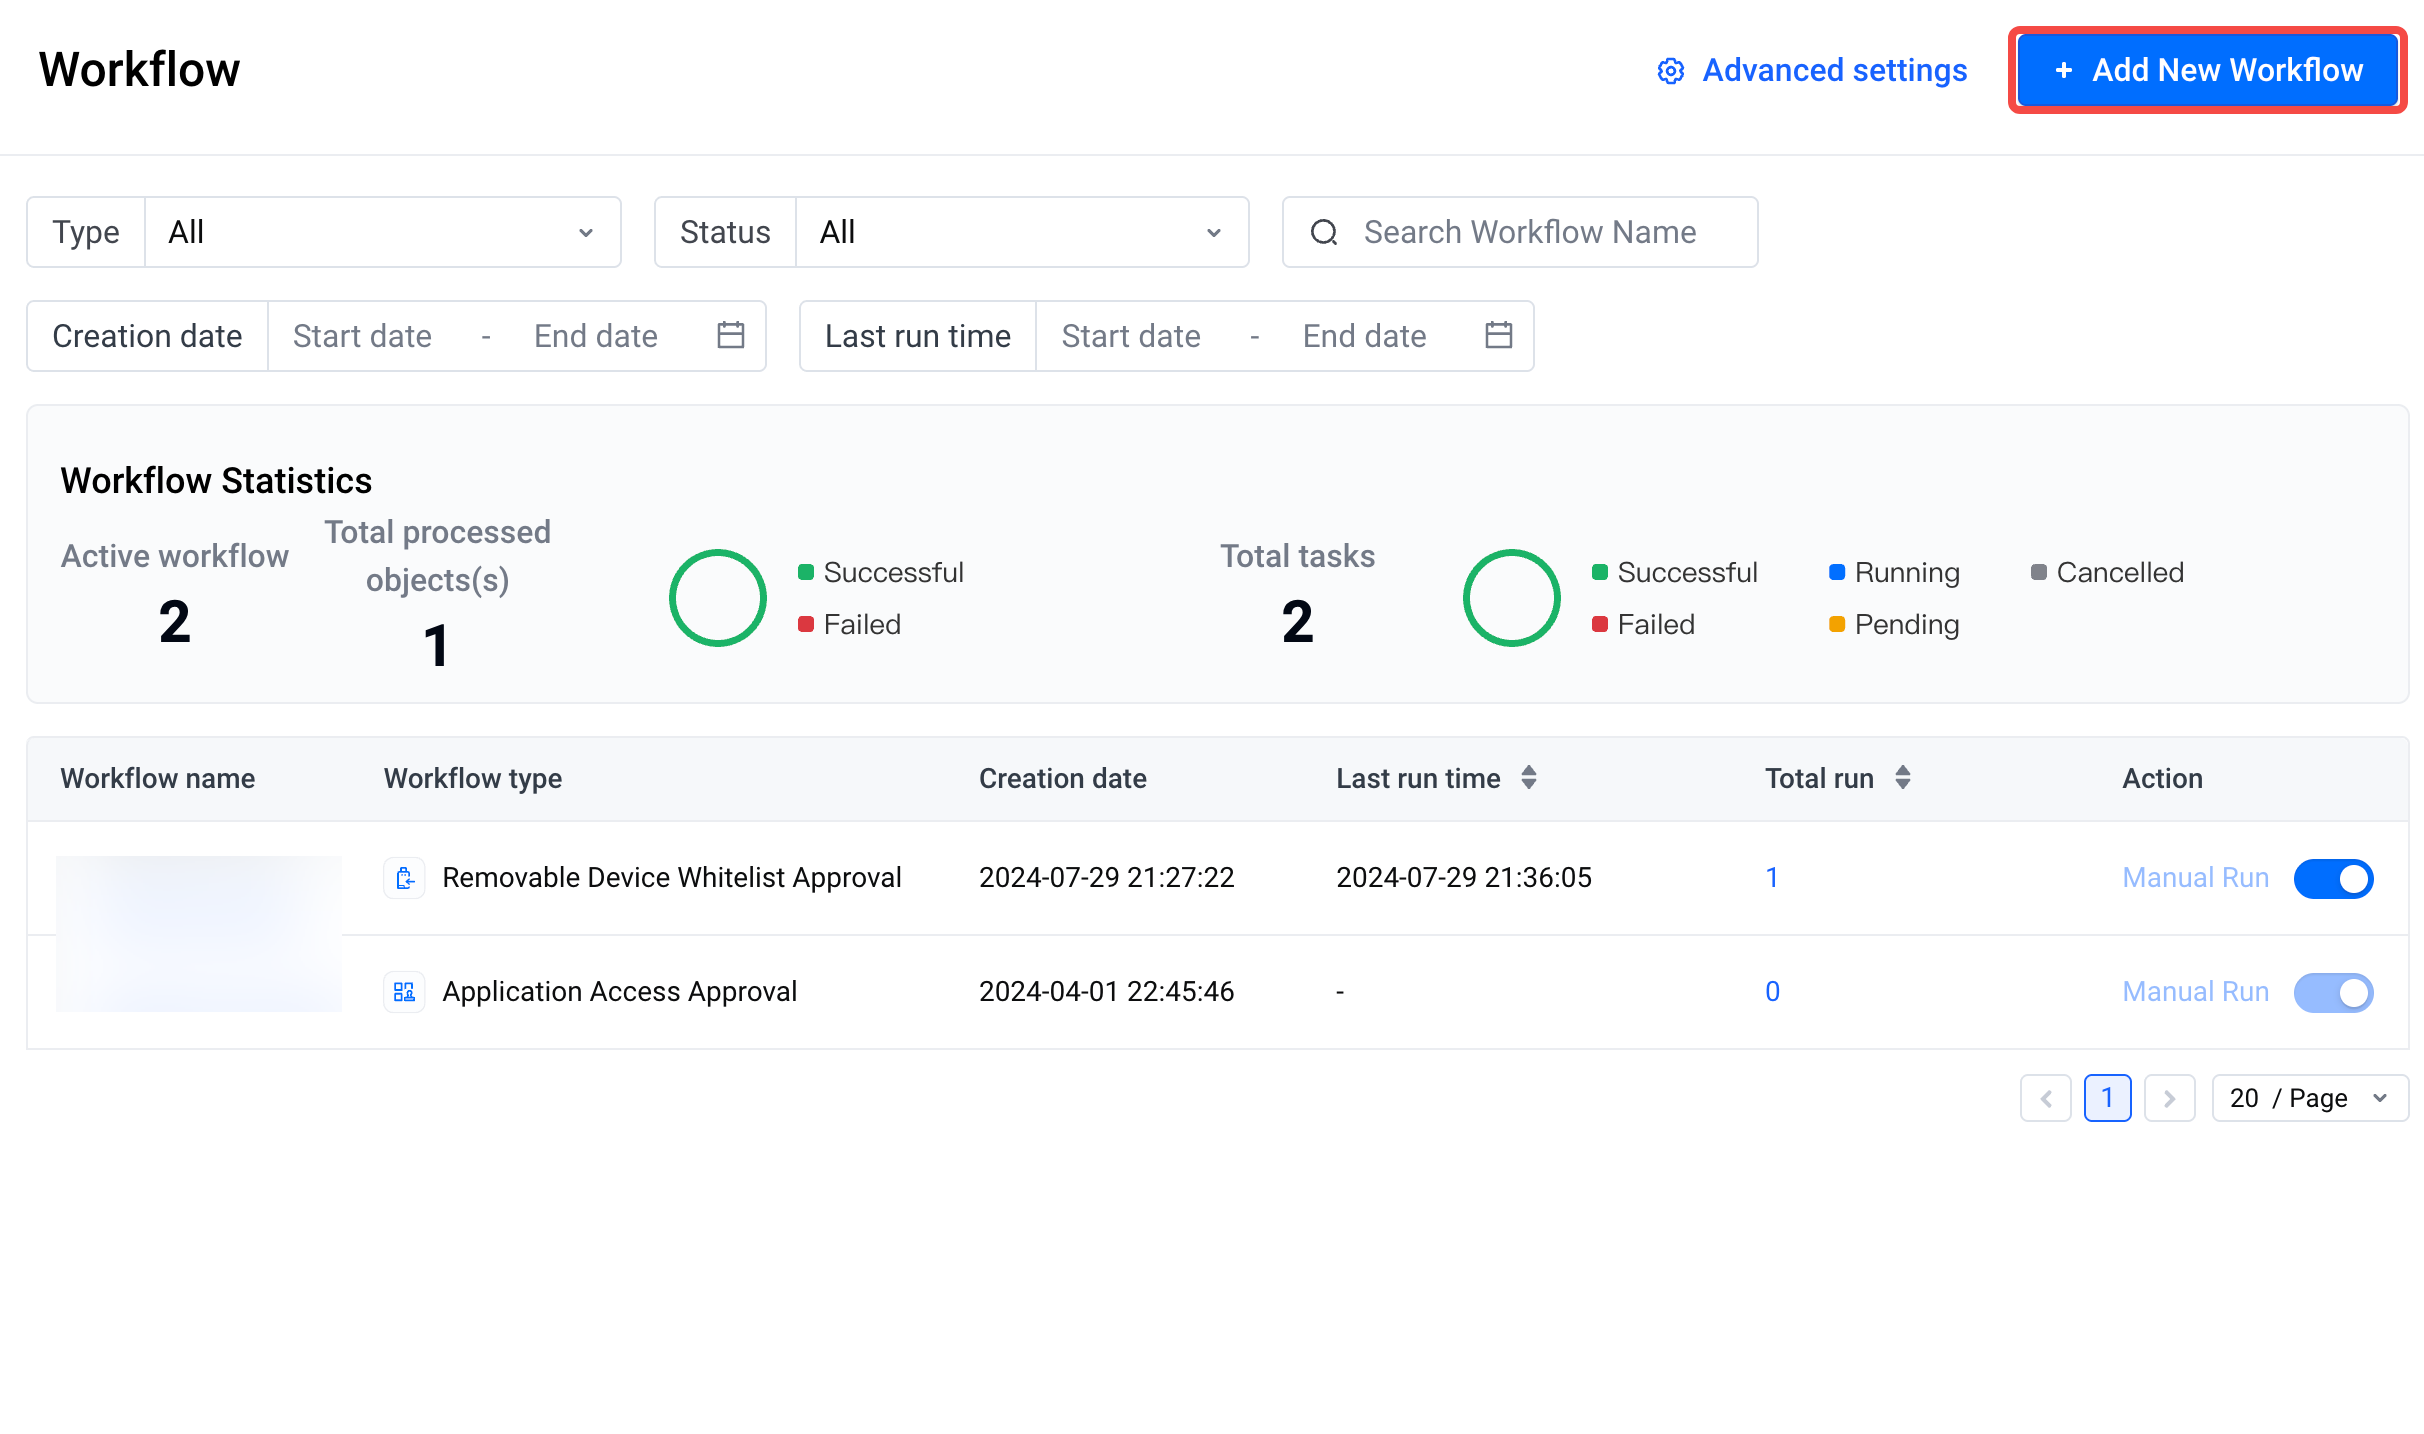Click the Removable Device Whitelist Approval icon

[x=404, y=878]
